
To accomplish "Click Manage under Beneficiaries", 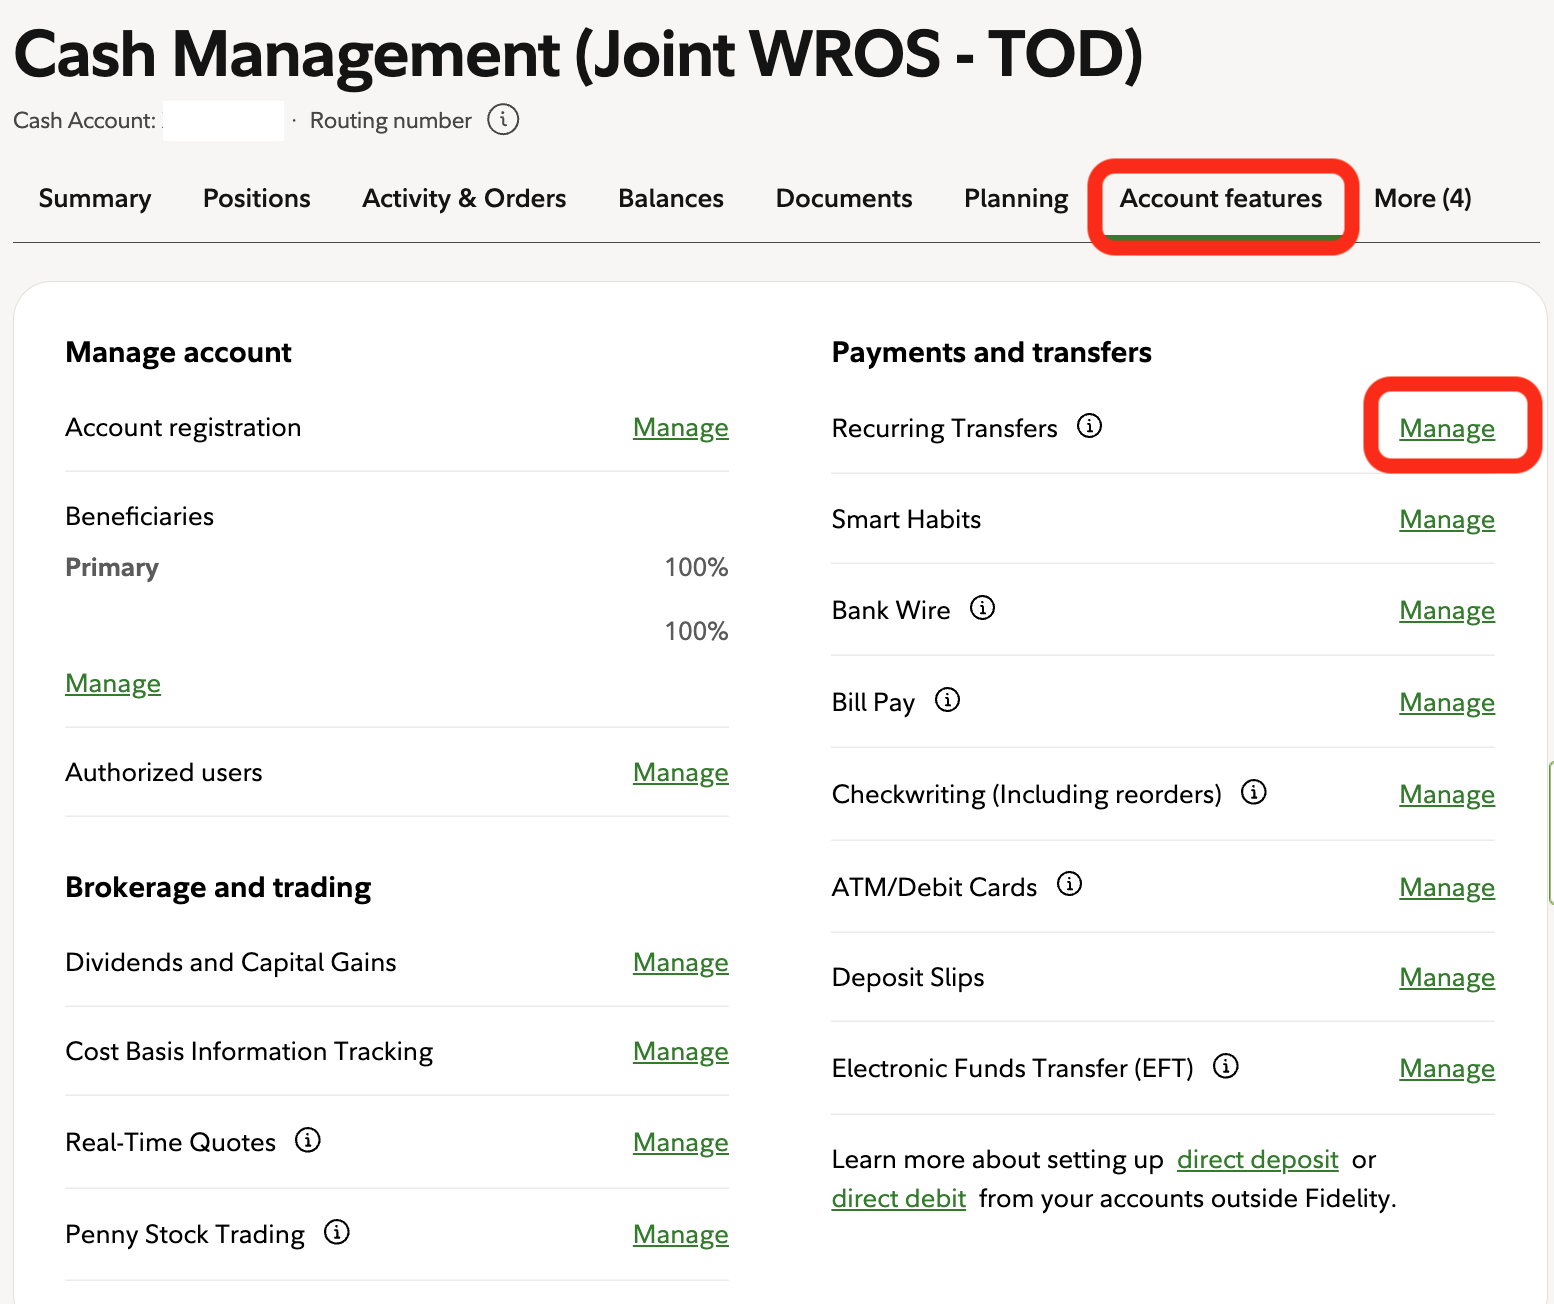I will [113, 684].
